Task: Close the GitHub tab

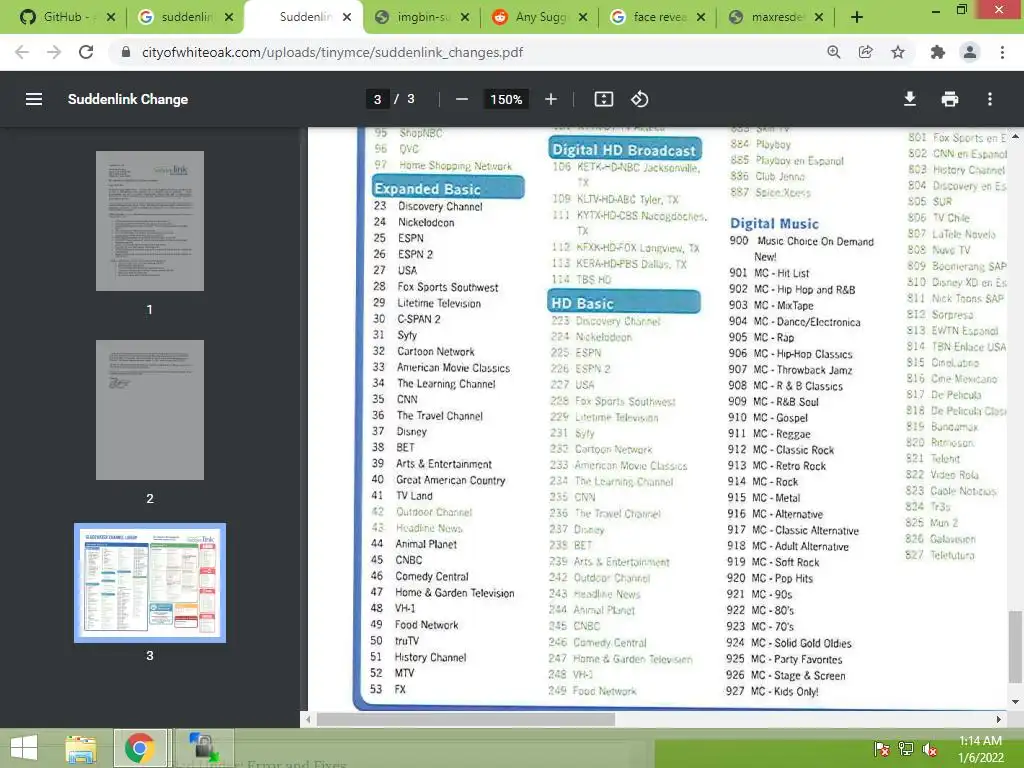Action: tap(111, 17)
